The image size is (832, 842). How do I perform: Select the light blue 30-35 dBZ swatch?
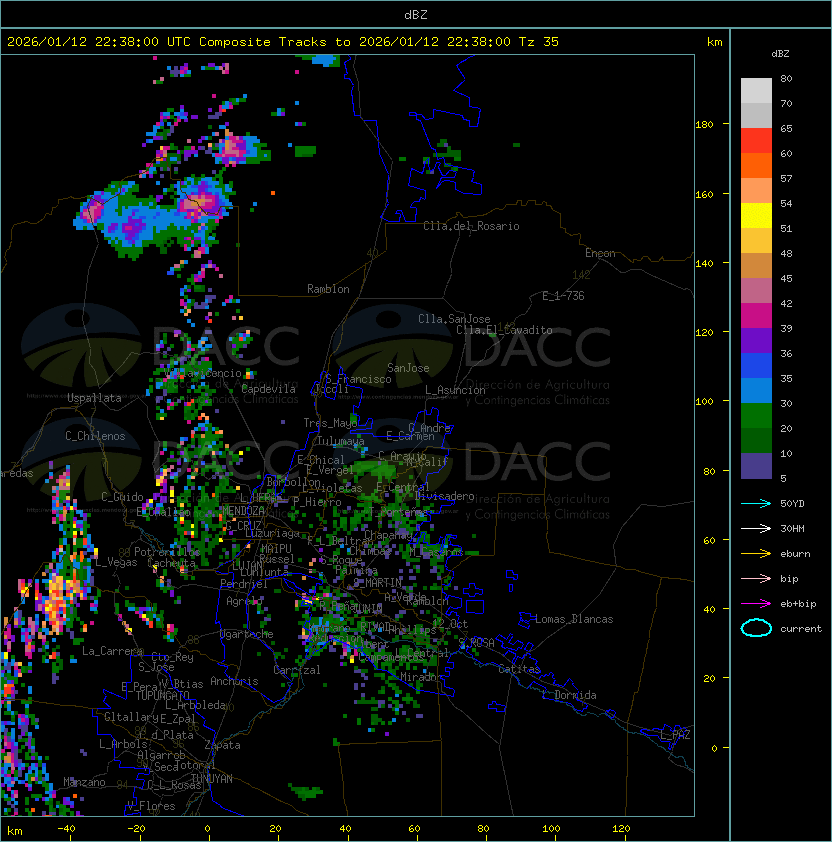(756, 391)
